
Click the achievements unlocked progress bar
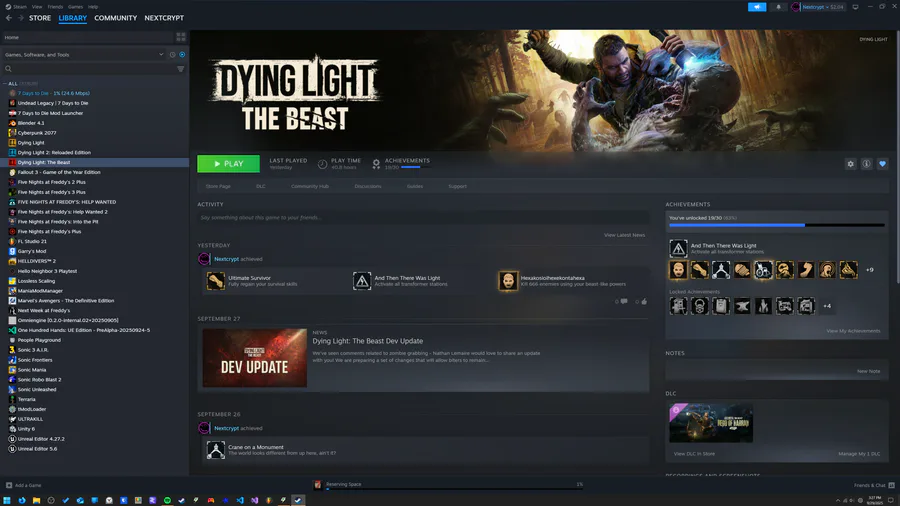(x=777, y=225)
